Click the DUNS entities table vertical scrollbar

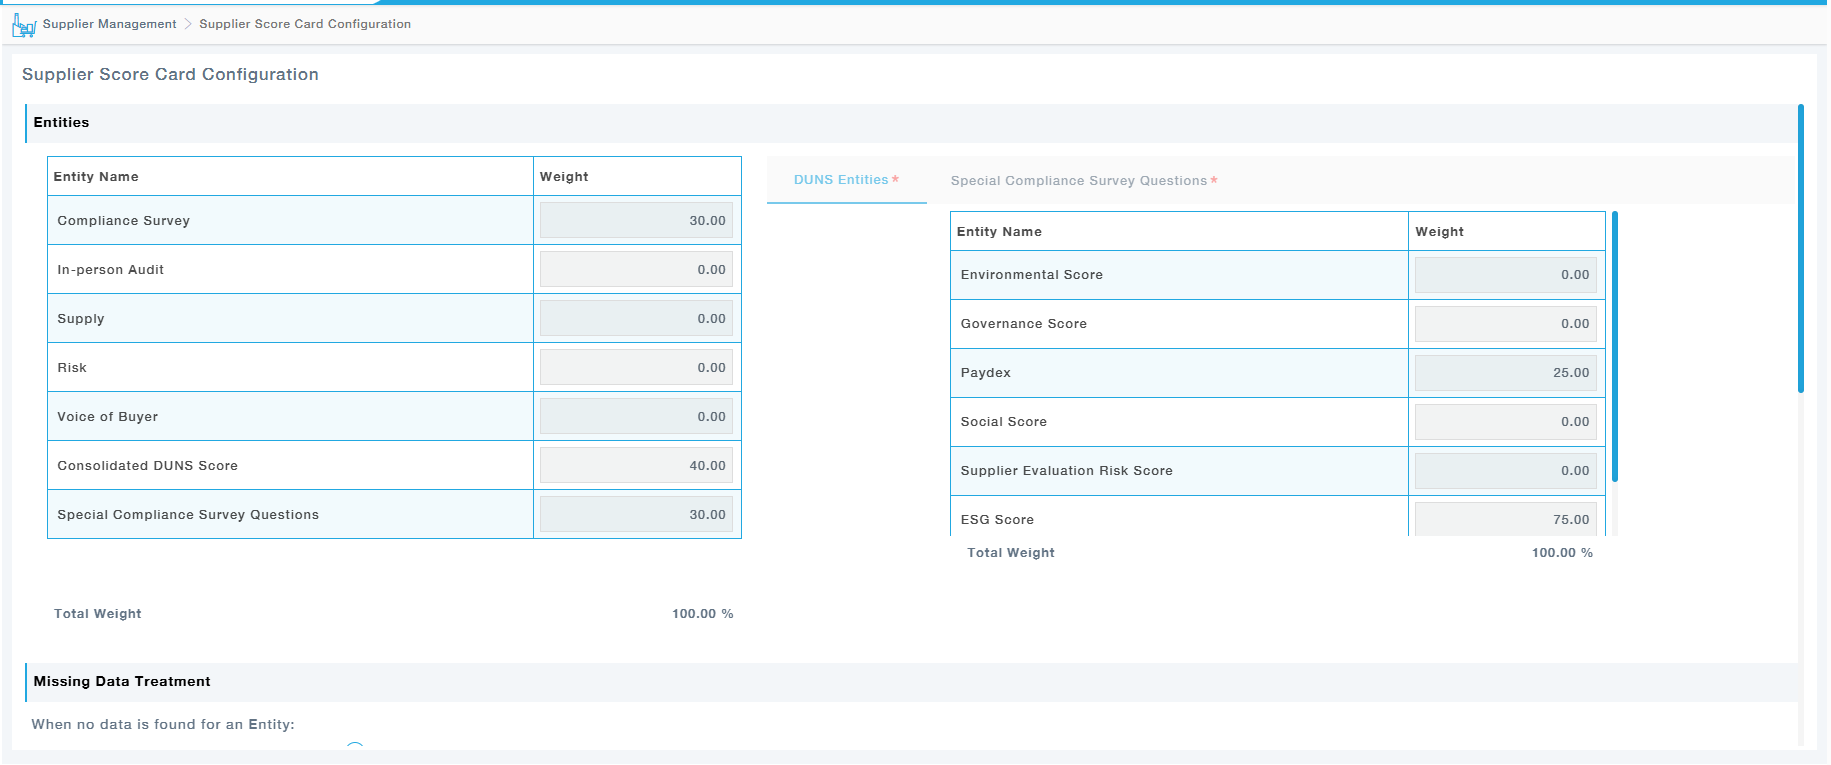pos(1614,346)
